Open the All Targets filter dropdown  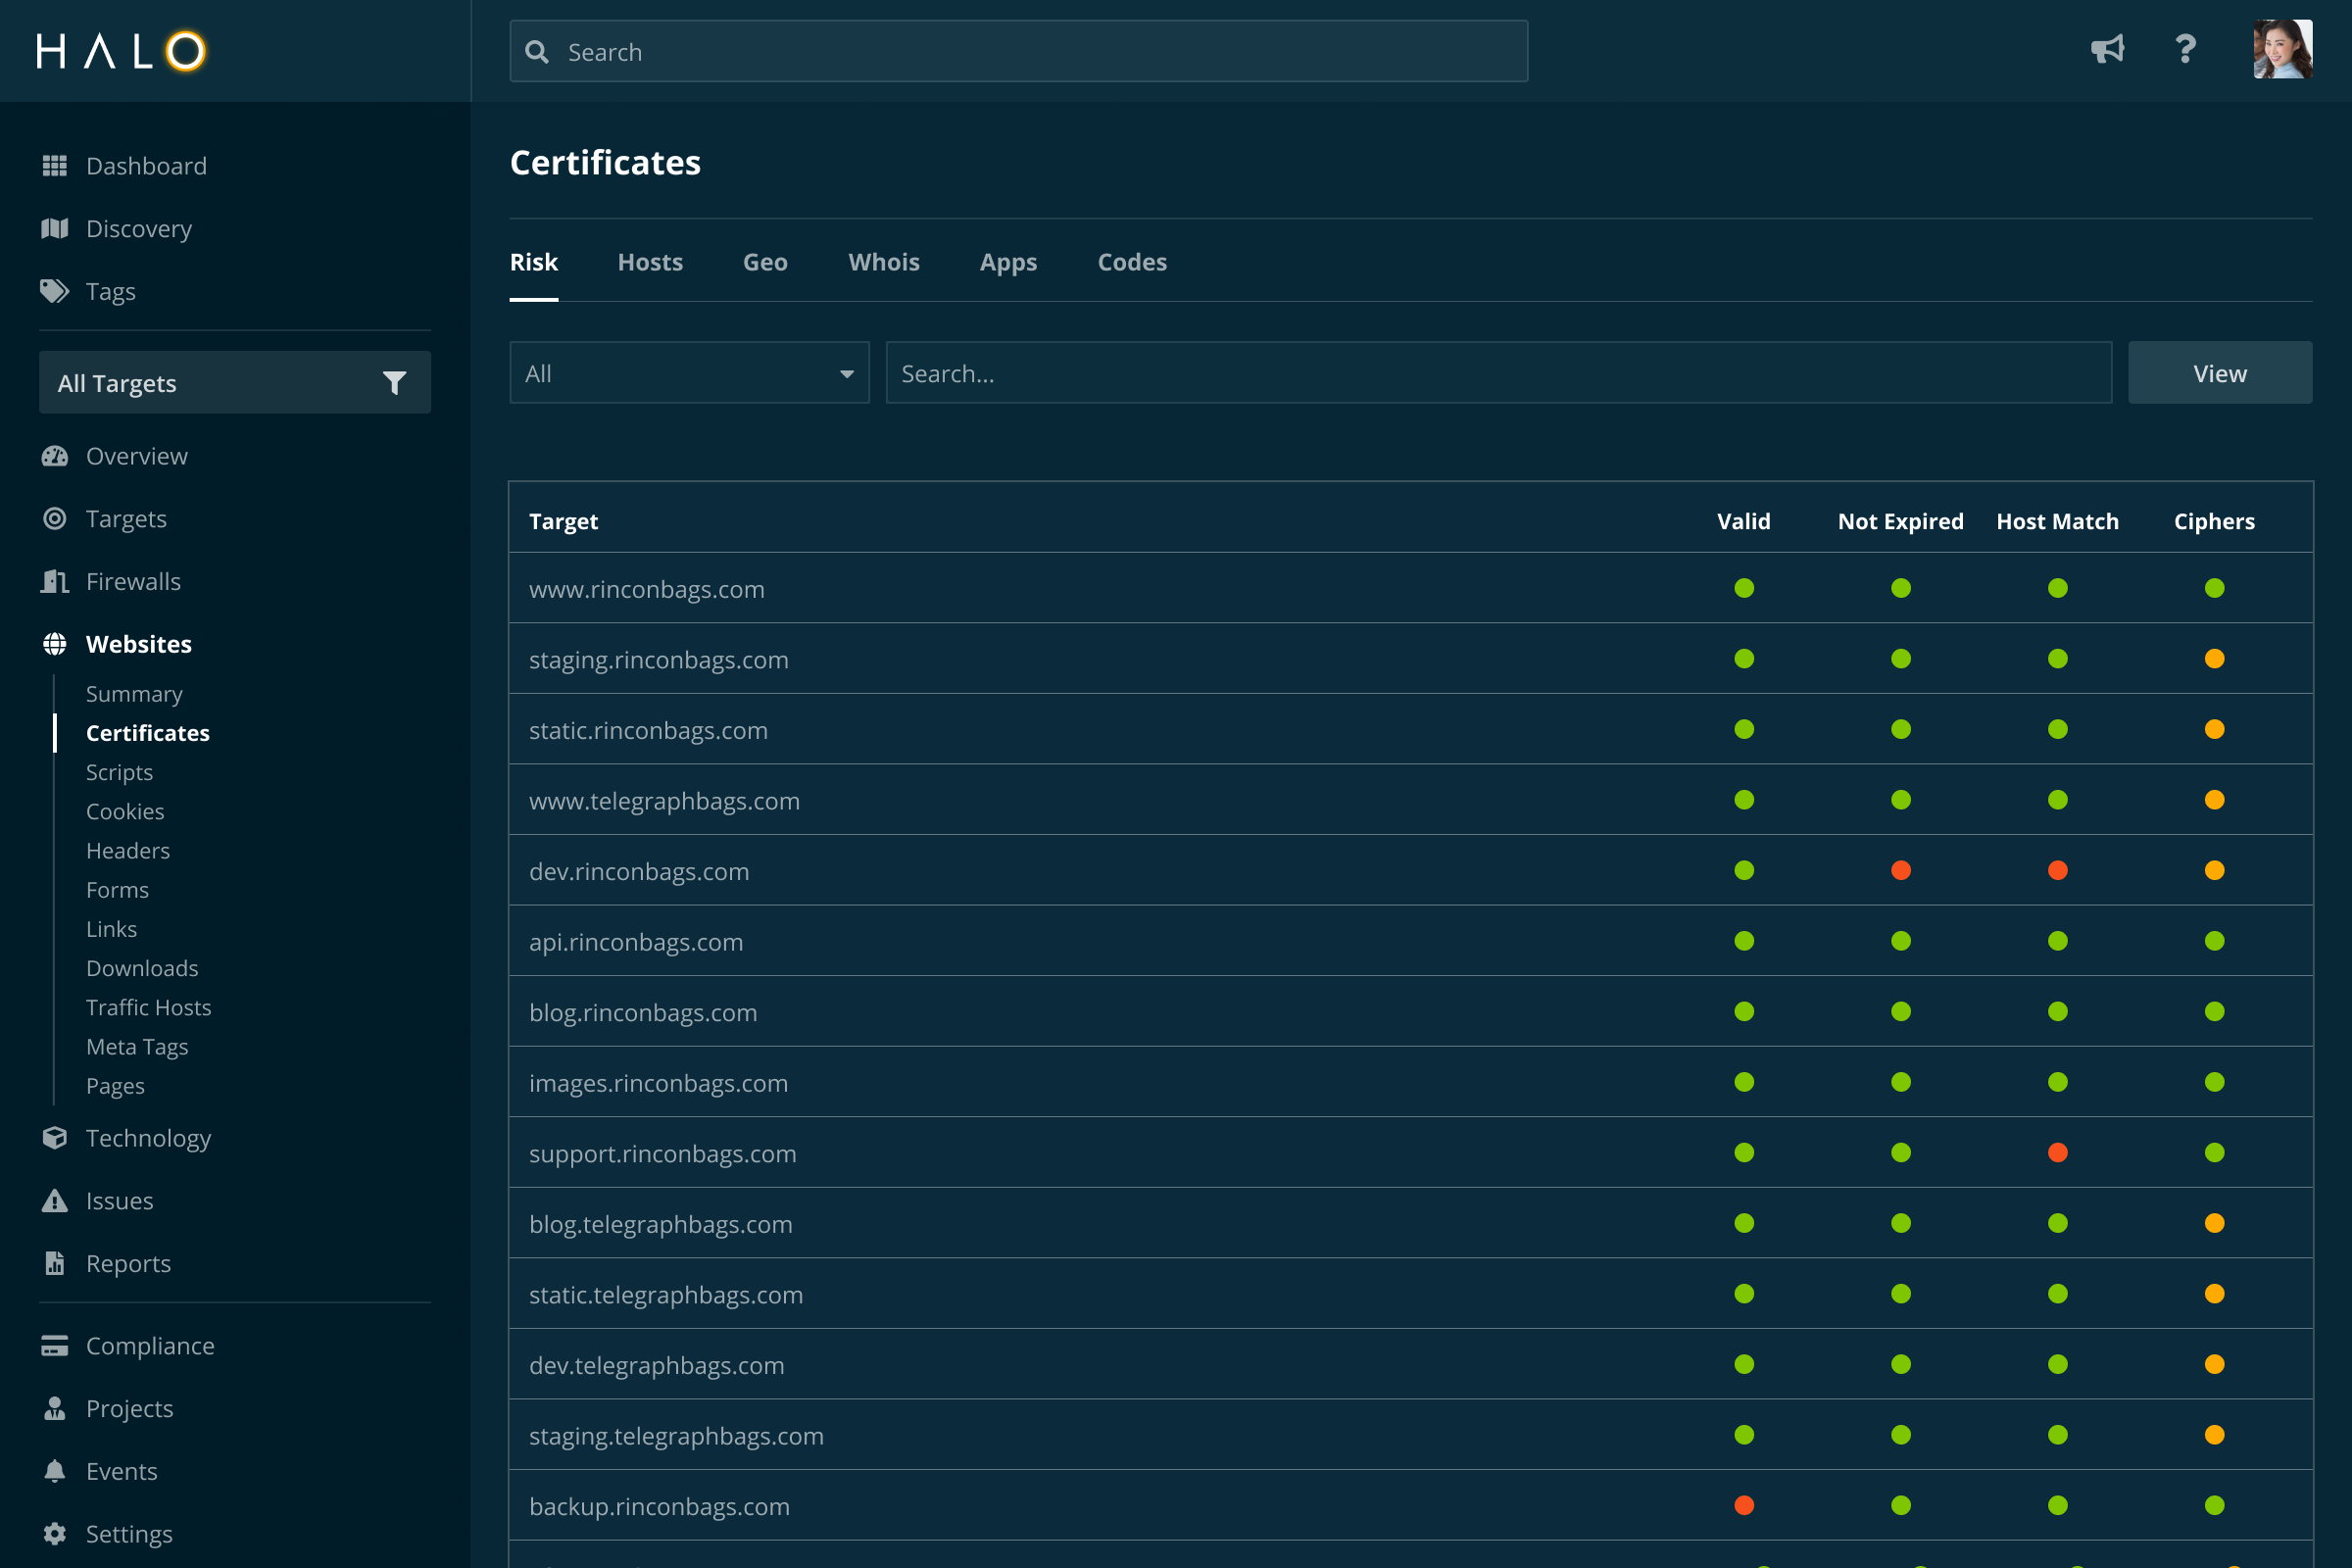click(x=235, y=383)
